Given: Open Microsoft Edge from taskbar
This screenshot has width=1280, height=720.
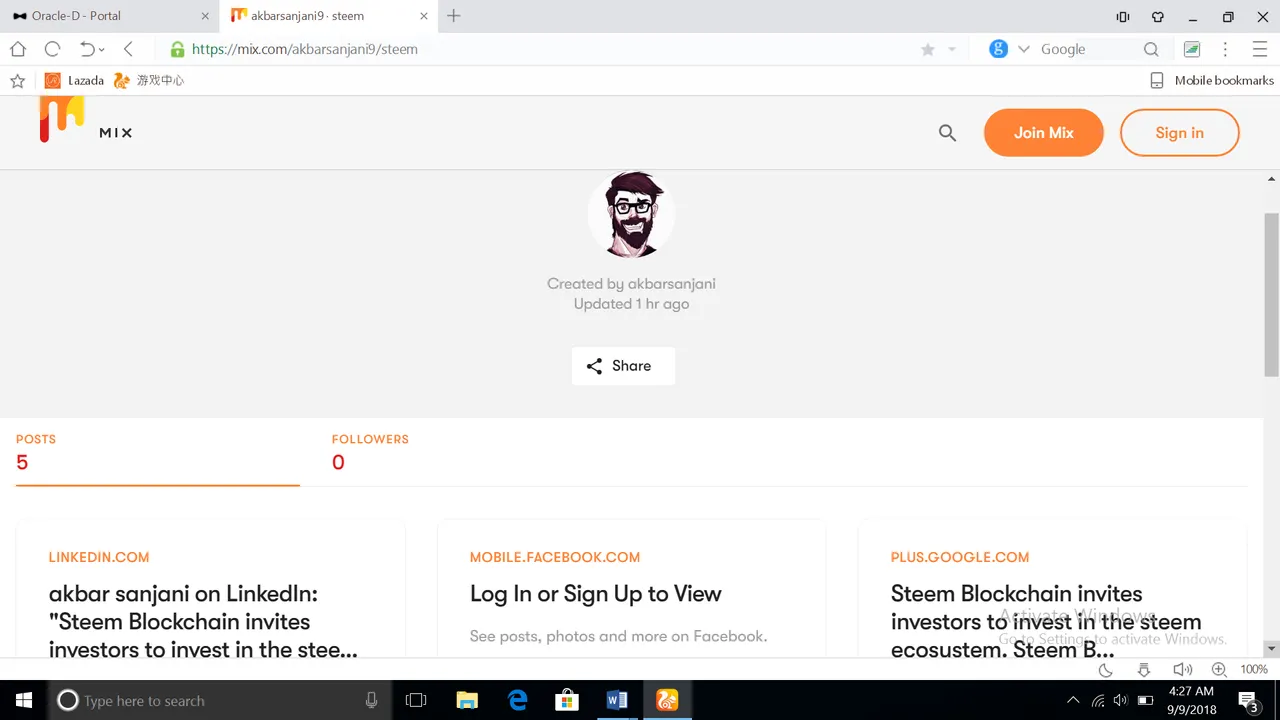Looking at the screenshot, I should 517,700.
